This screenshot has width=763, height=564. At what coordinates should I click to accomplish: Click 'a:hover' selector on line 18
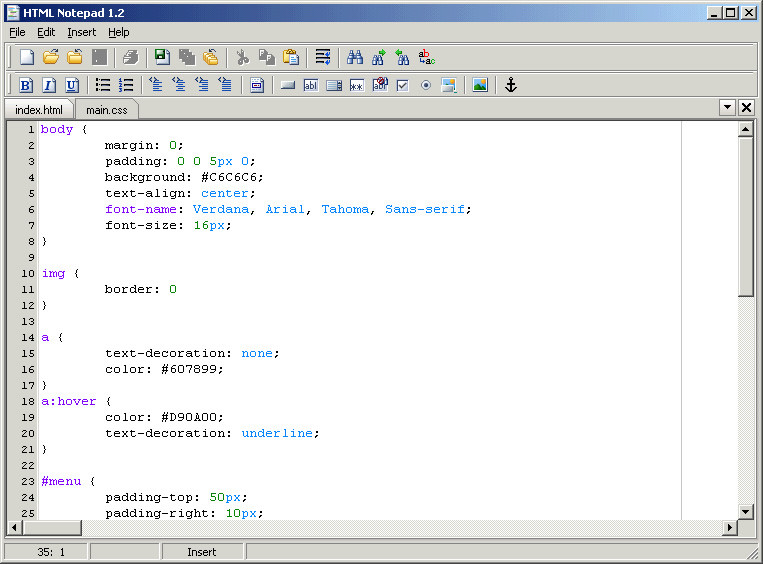pyautogui.click(x=69, y=401)
